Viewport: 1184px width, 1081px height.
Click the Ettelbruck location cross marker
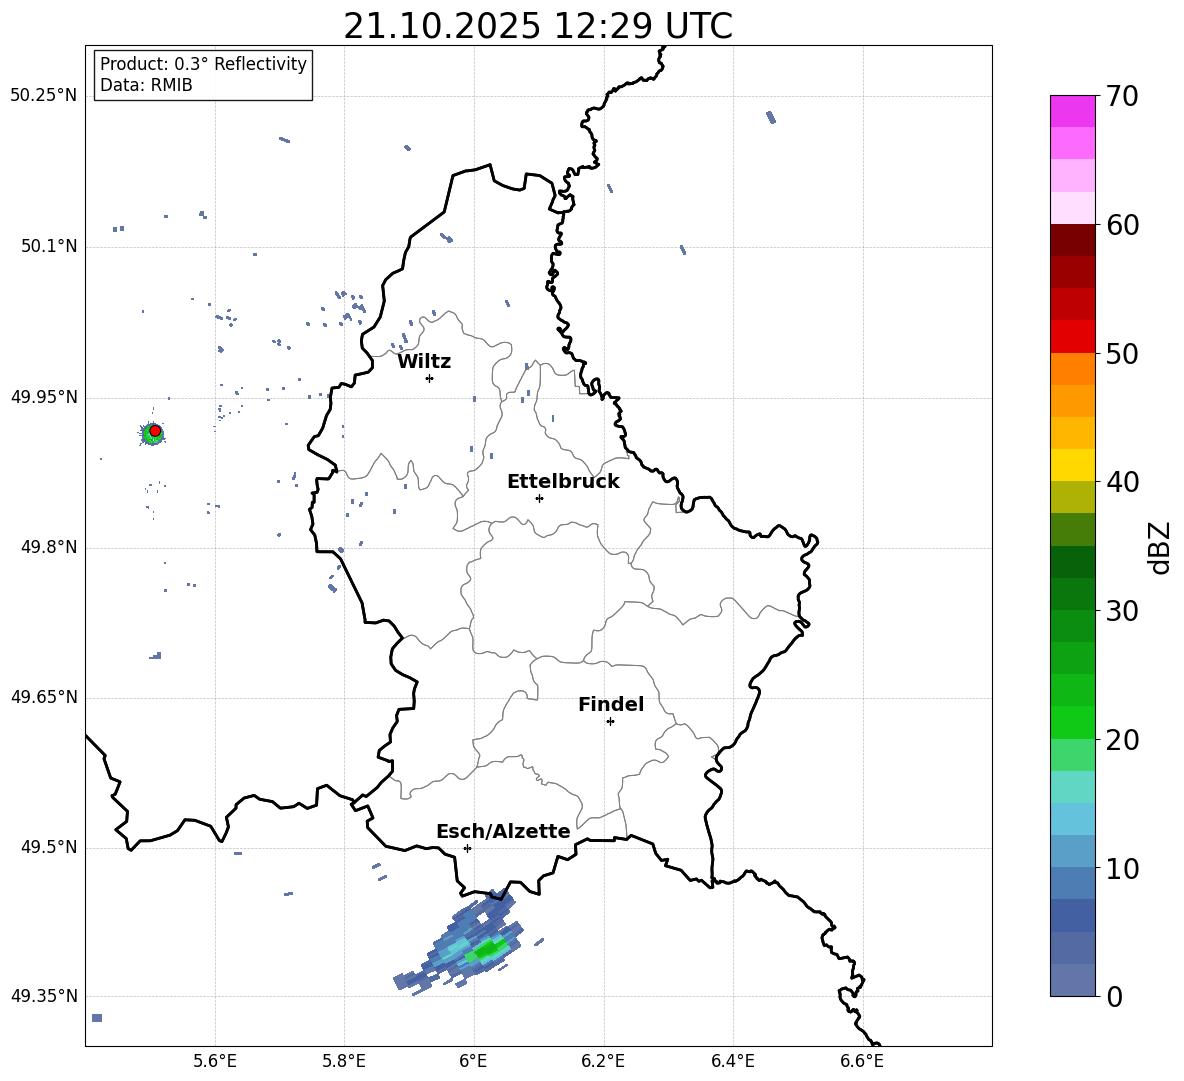point(539,498)
